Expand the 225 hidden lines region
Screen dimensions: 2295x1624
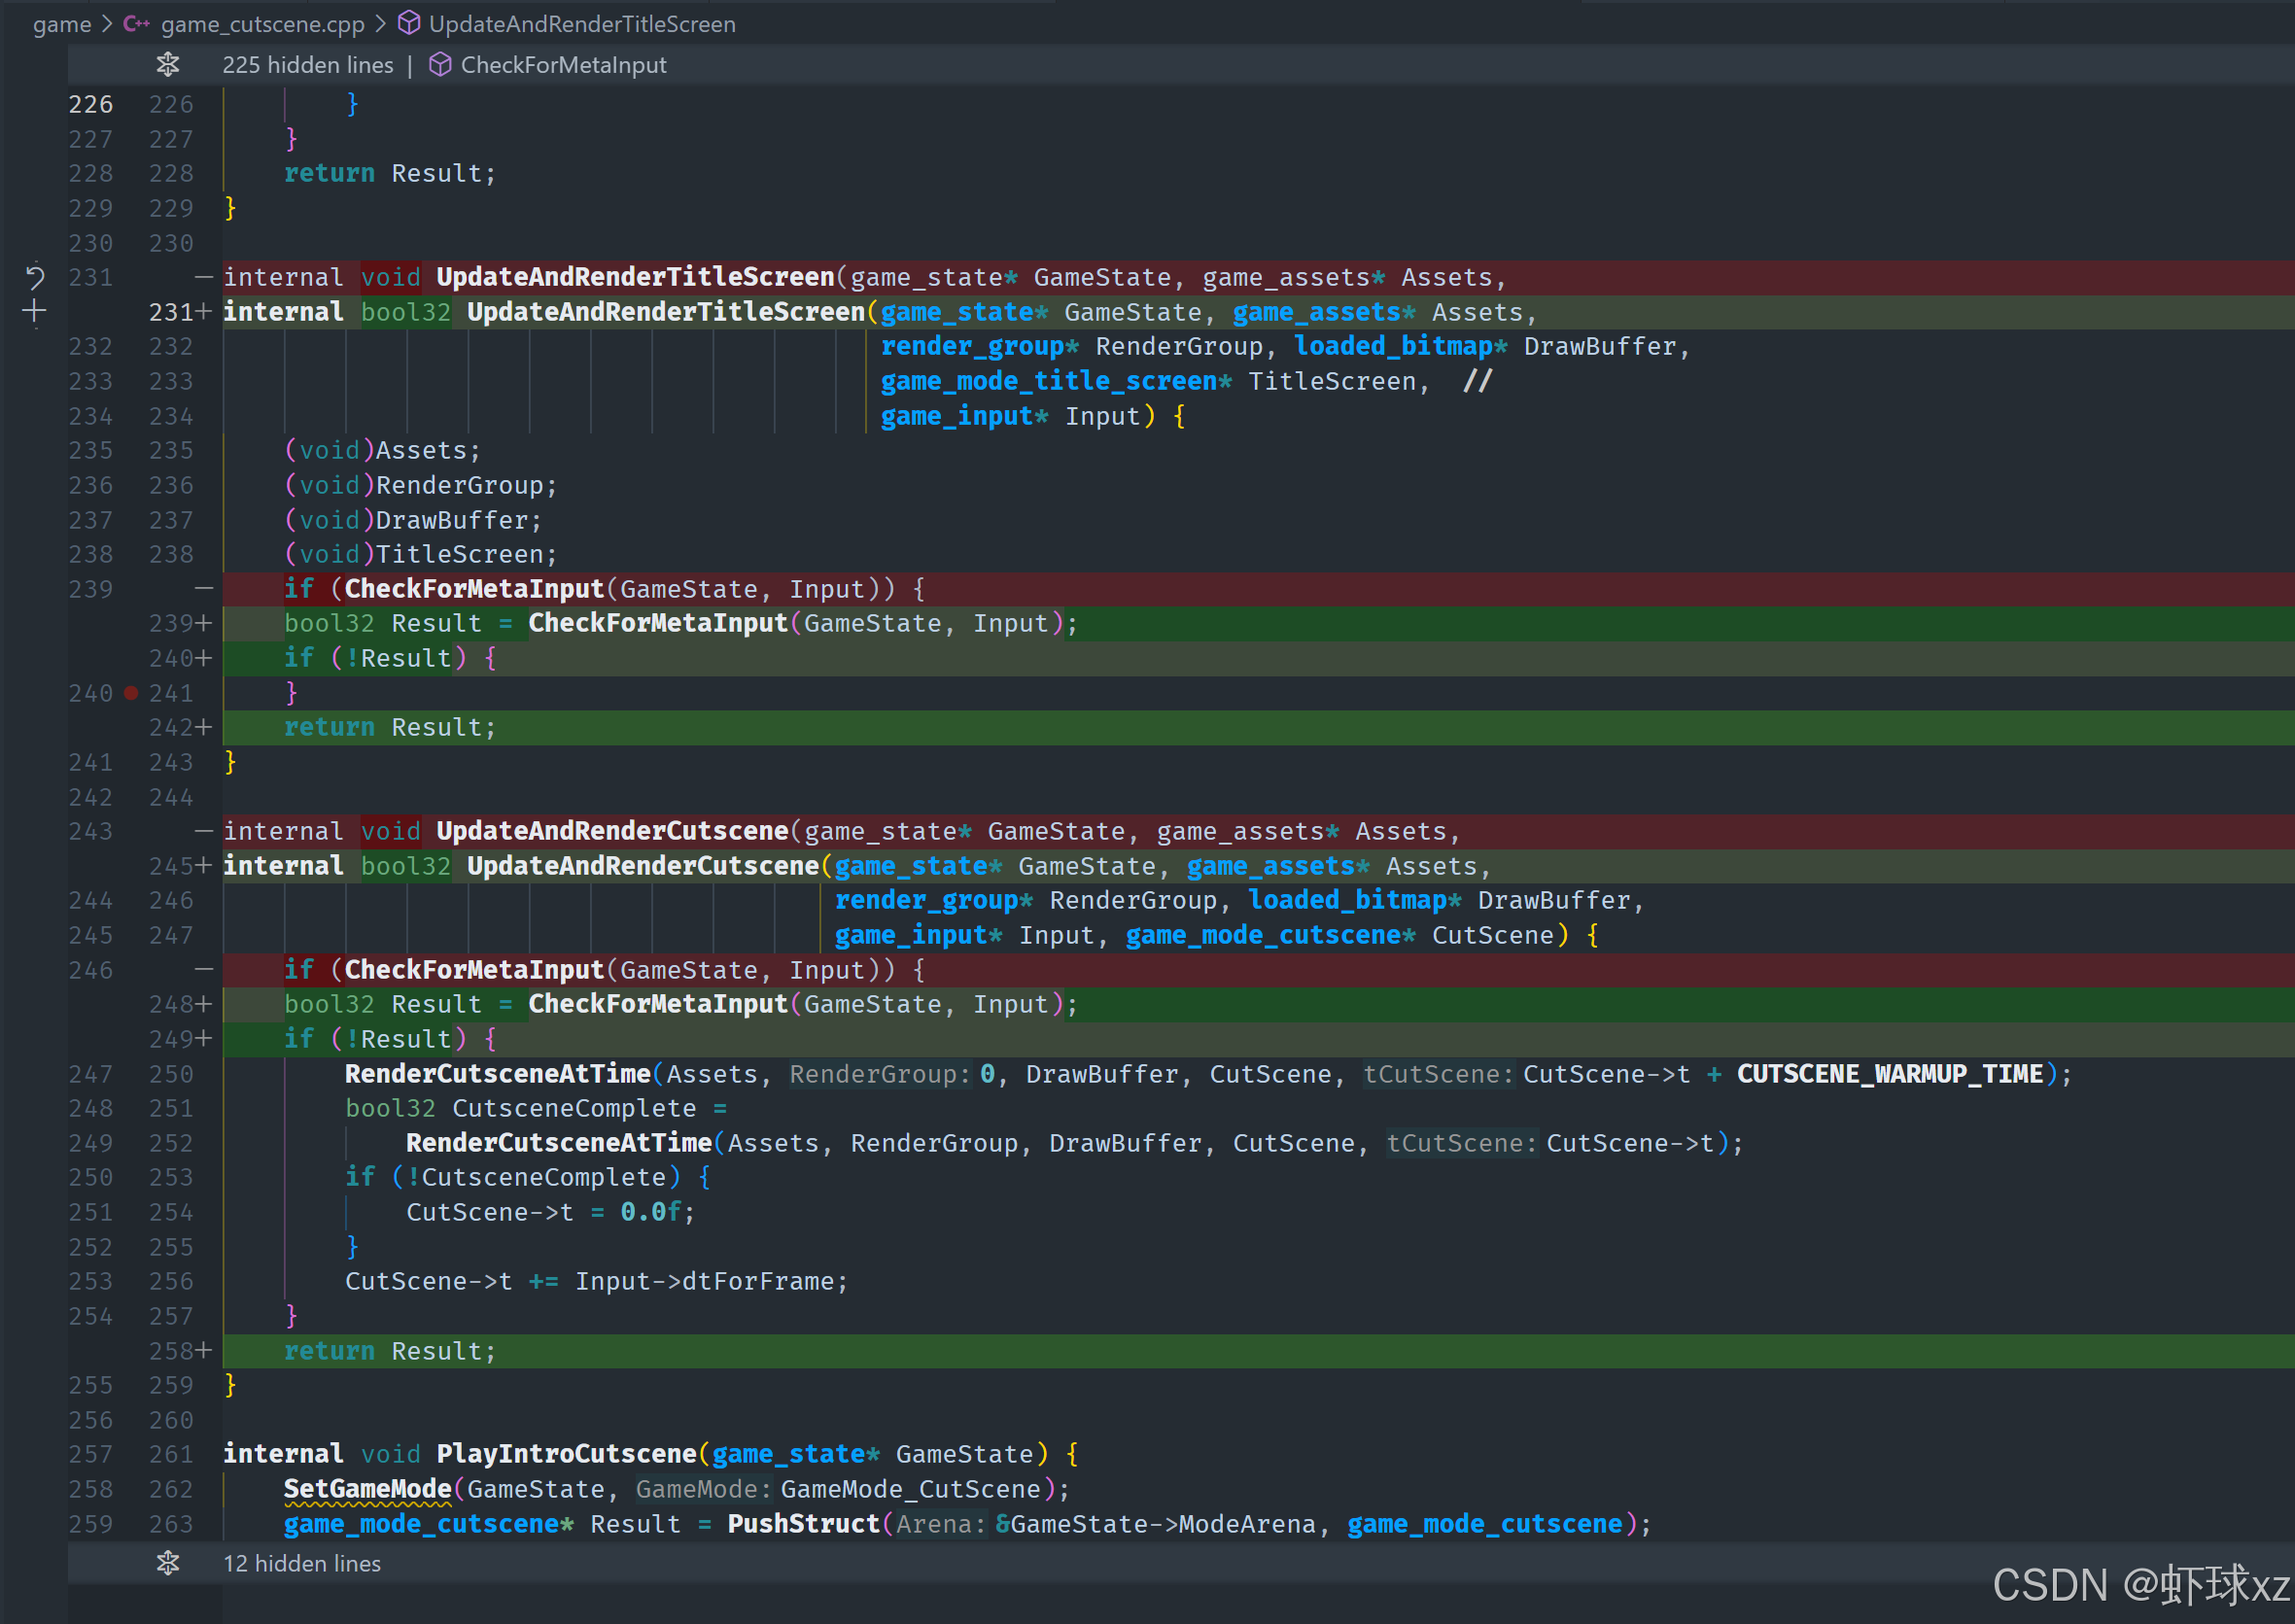pos(308,65)
